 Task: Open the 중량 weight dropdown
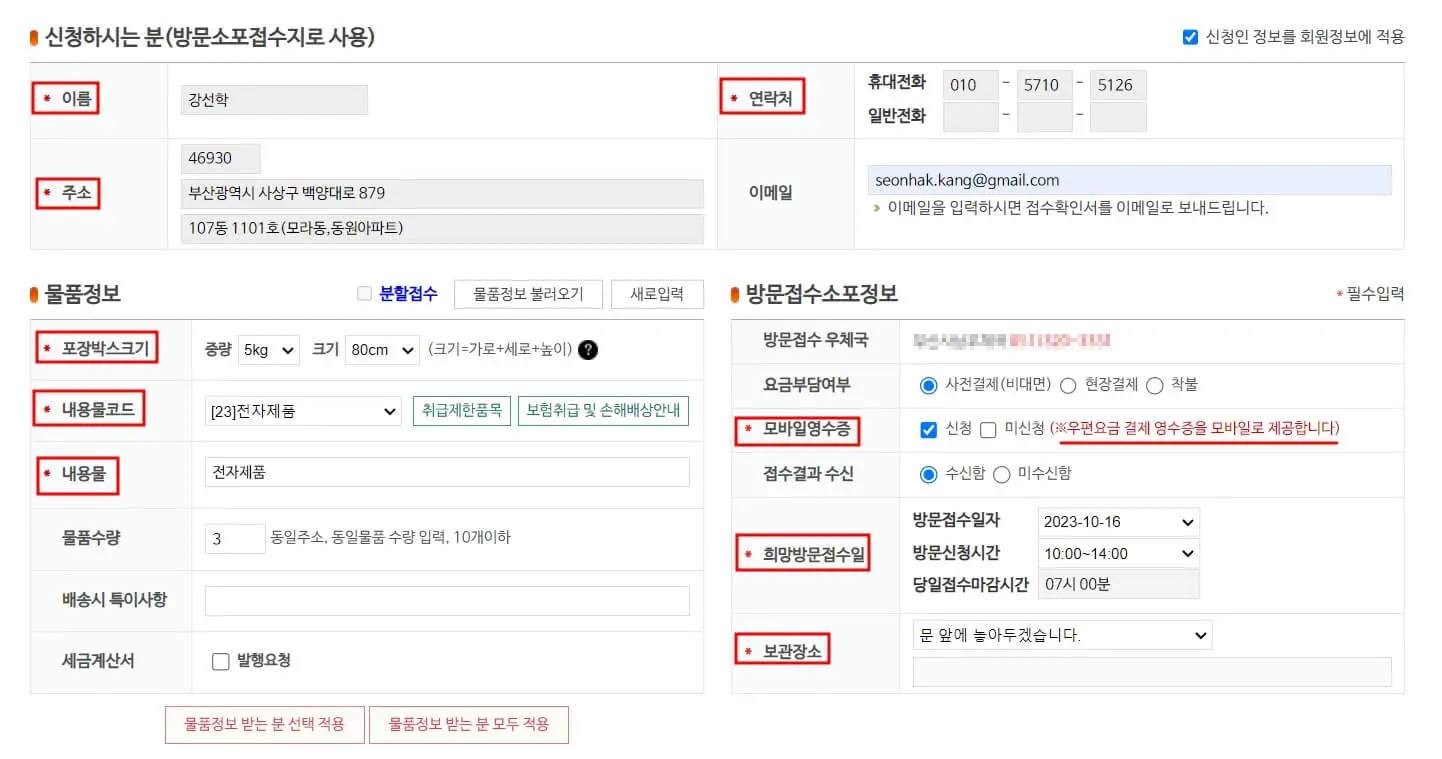click(x=266, y=349)
